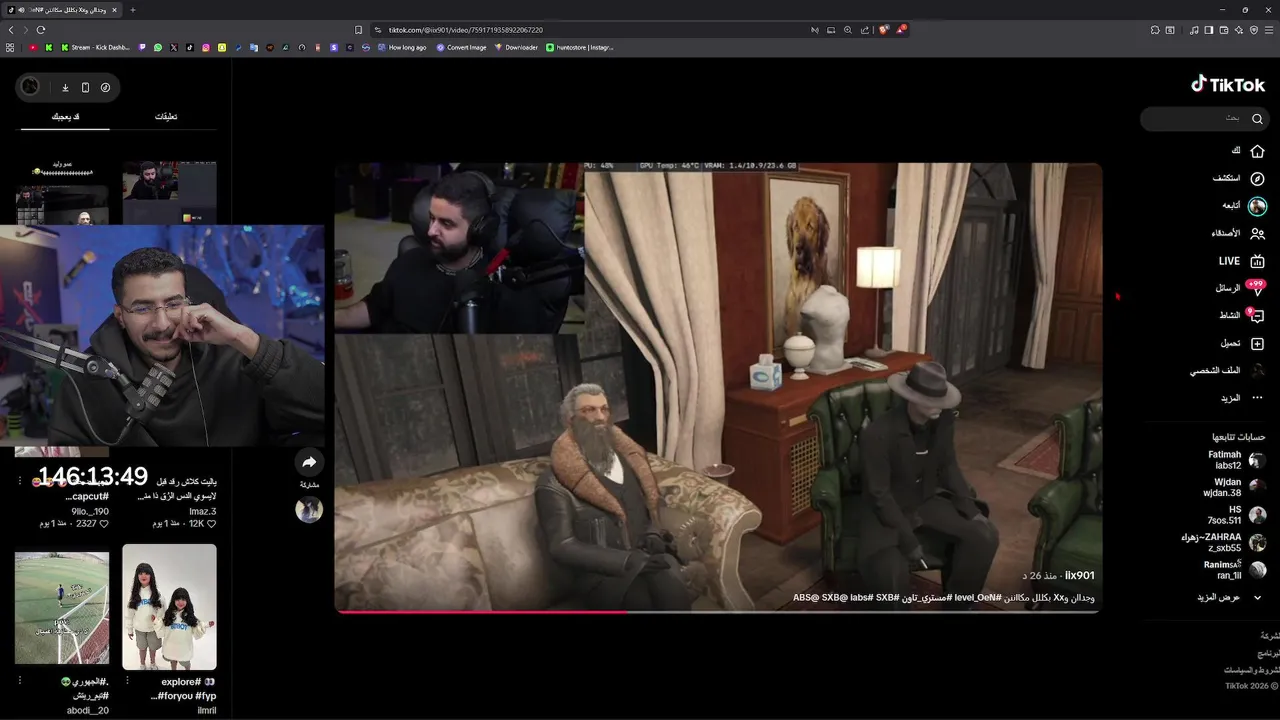Click the compass icon in the floating pill

pos(105,87)
